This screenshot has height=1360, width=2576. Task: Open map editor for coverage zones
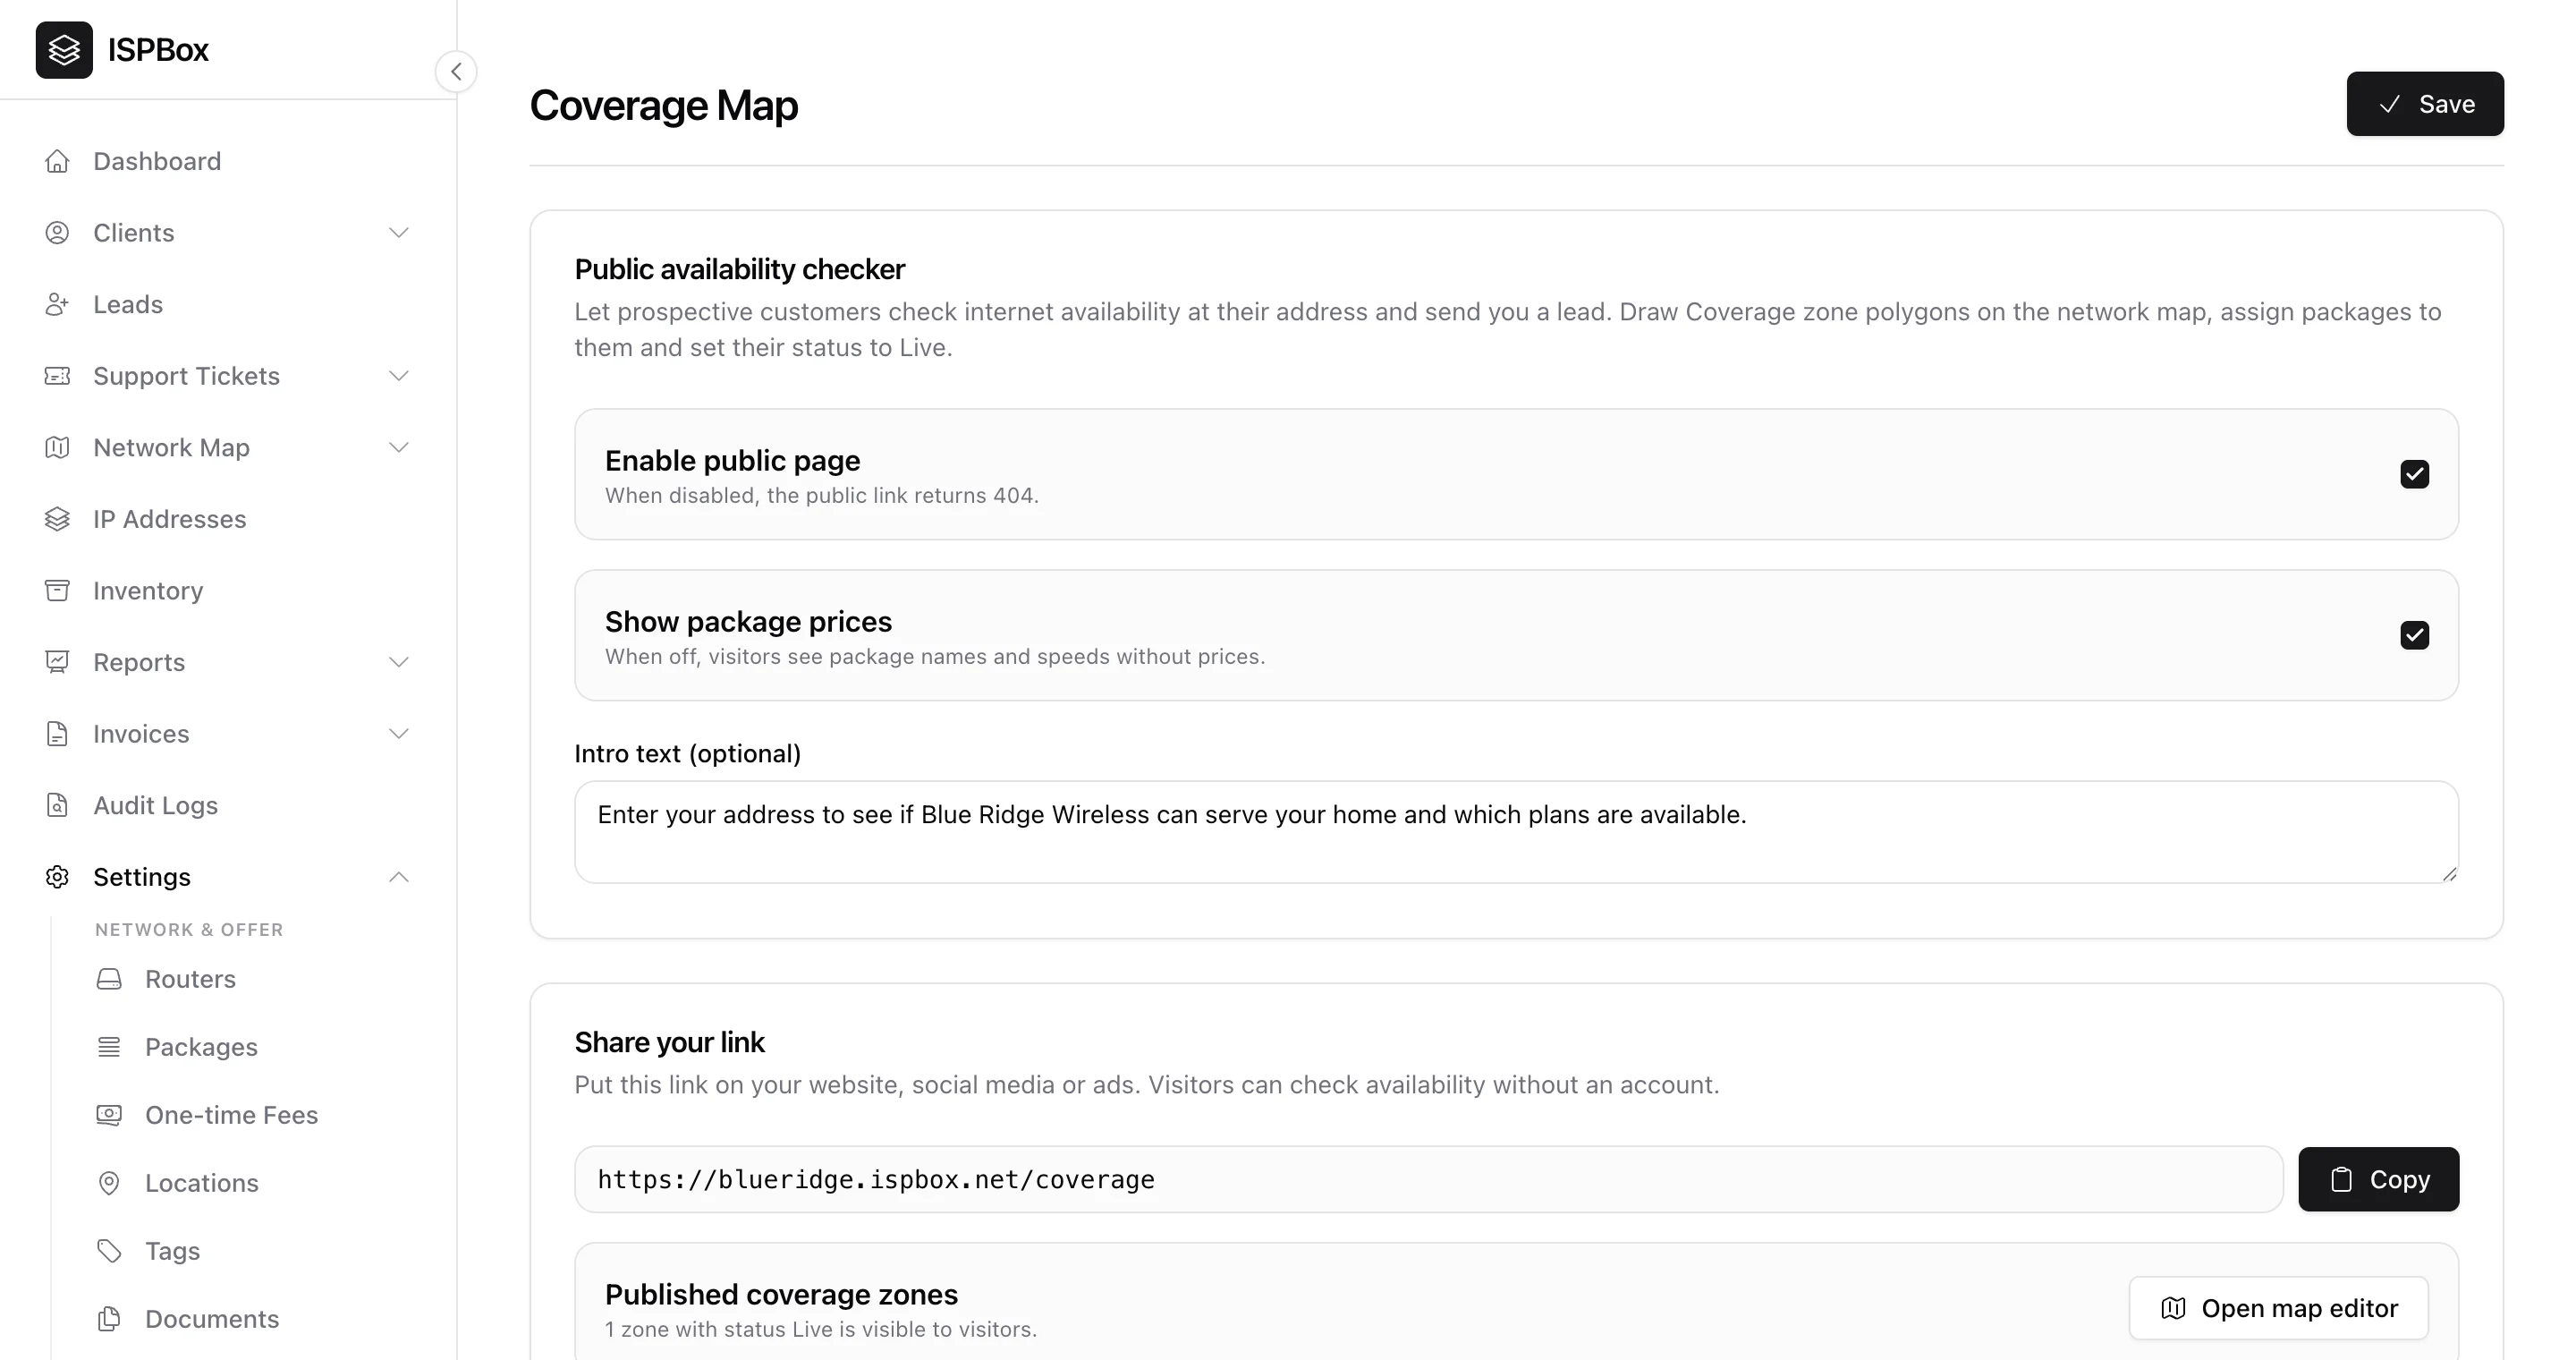point(2278,1309)
